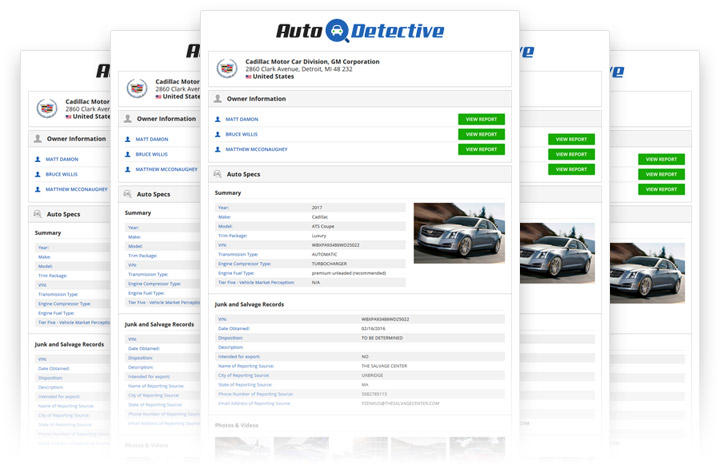Click person icon beside BRUCE WILLIS in far-left report
720x464 pixels.
[x=38, y=174]
